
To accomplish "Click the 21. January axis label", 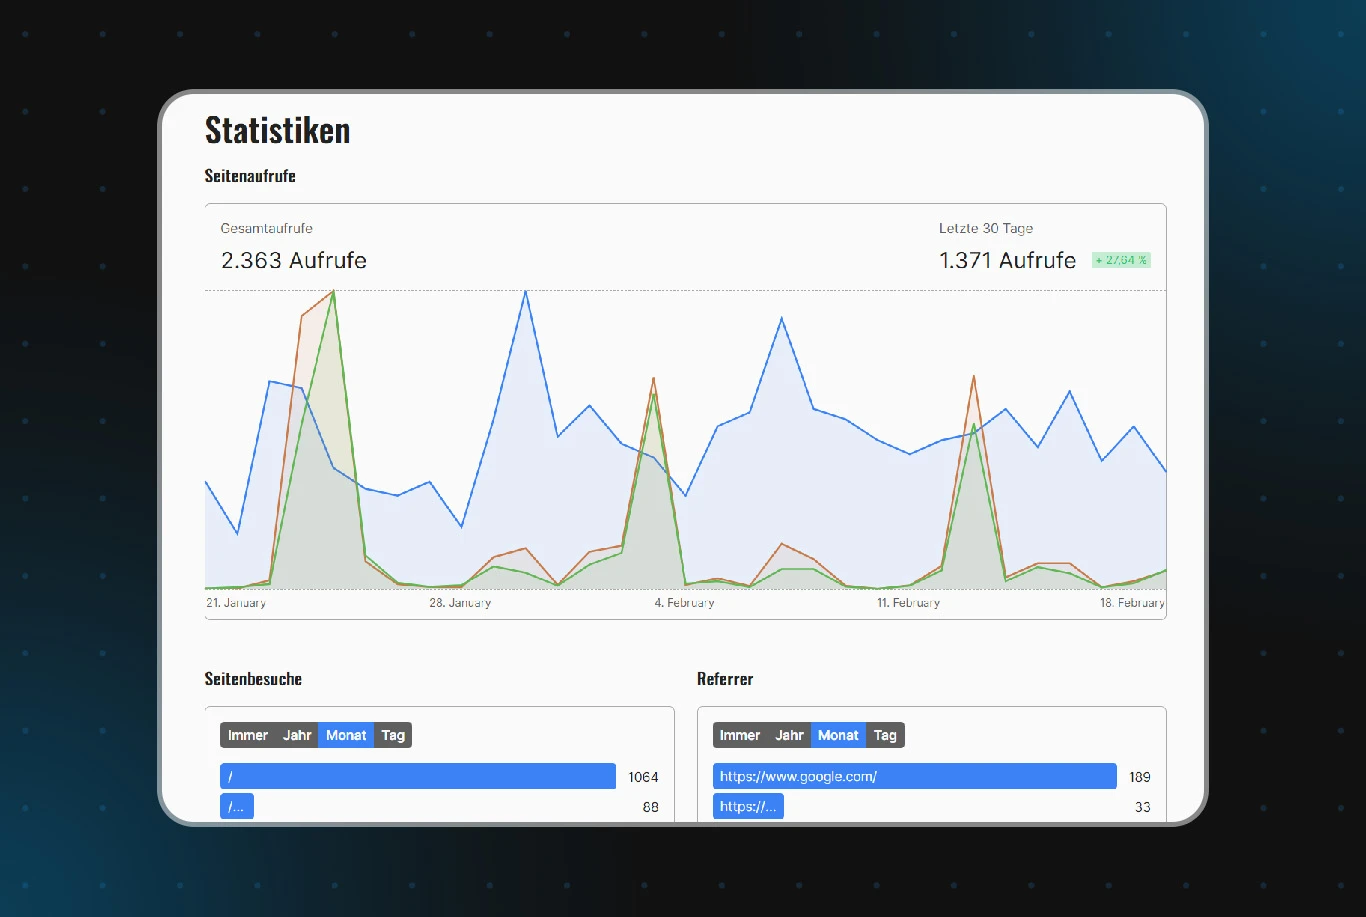I will pos(236,603).
